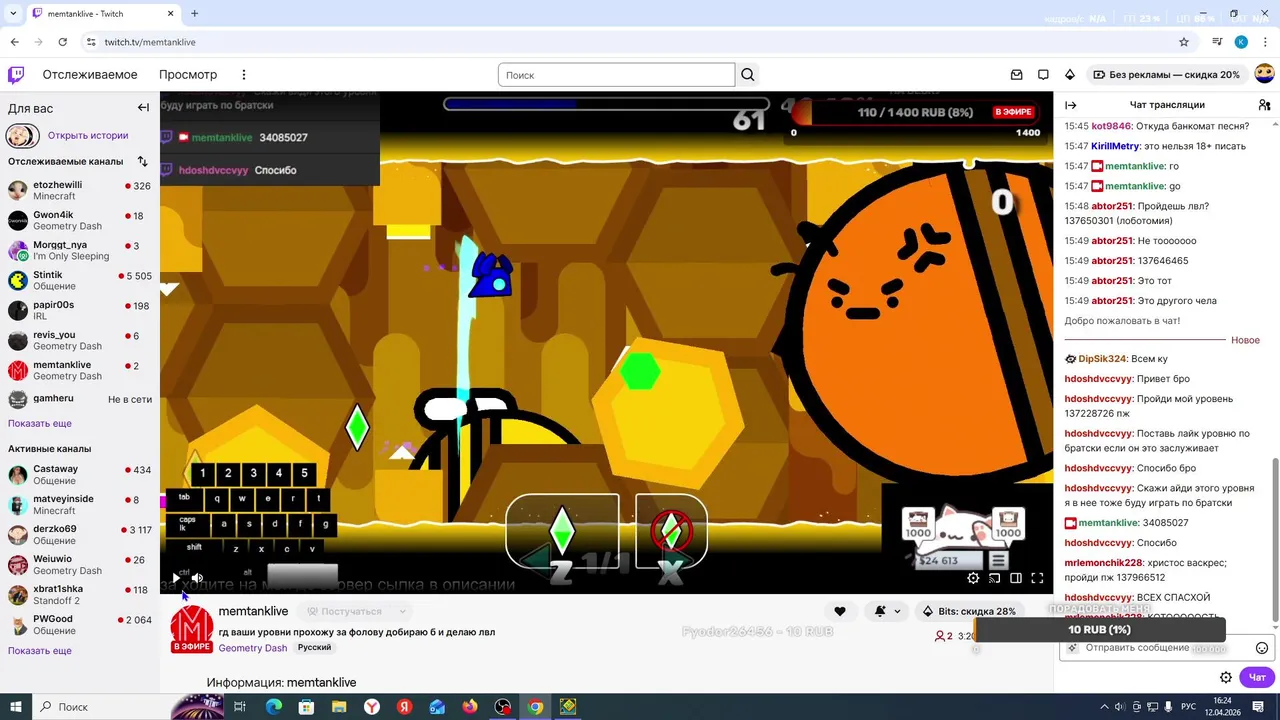This screenshot has height=720, width=1280.
Task: Open Microsoft Edge from taskbar
Action: (273, 707)
